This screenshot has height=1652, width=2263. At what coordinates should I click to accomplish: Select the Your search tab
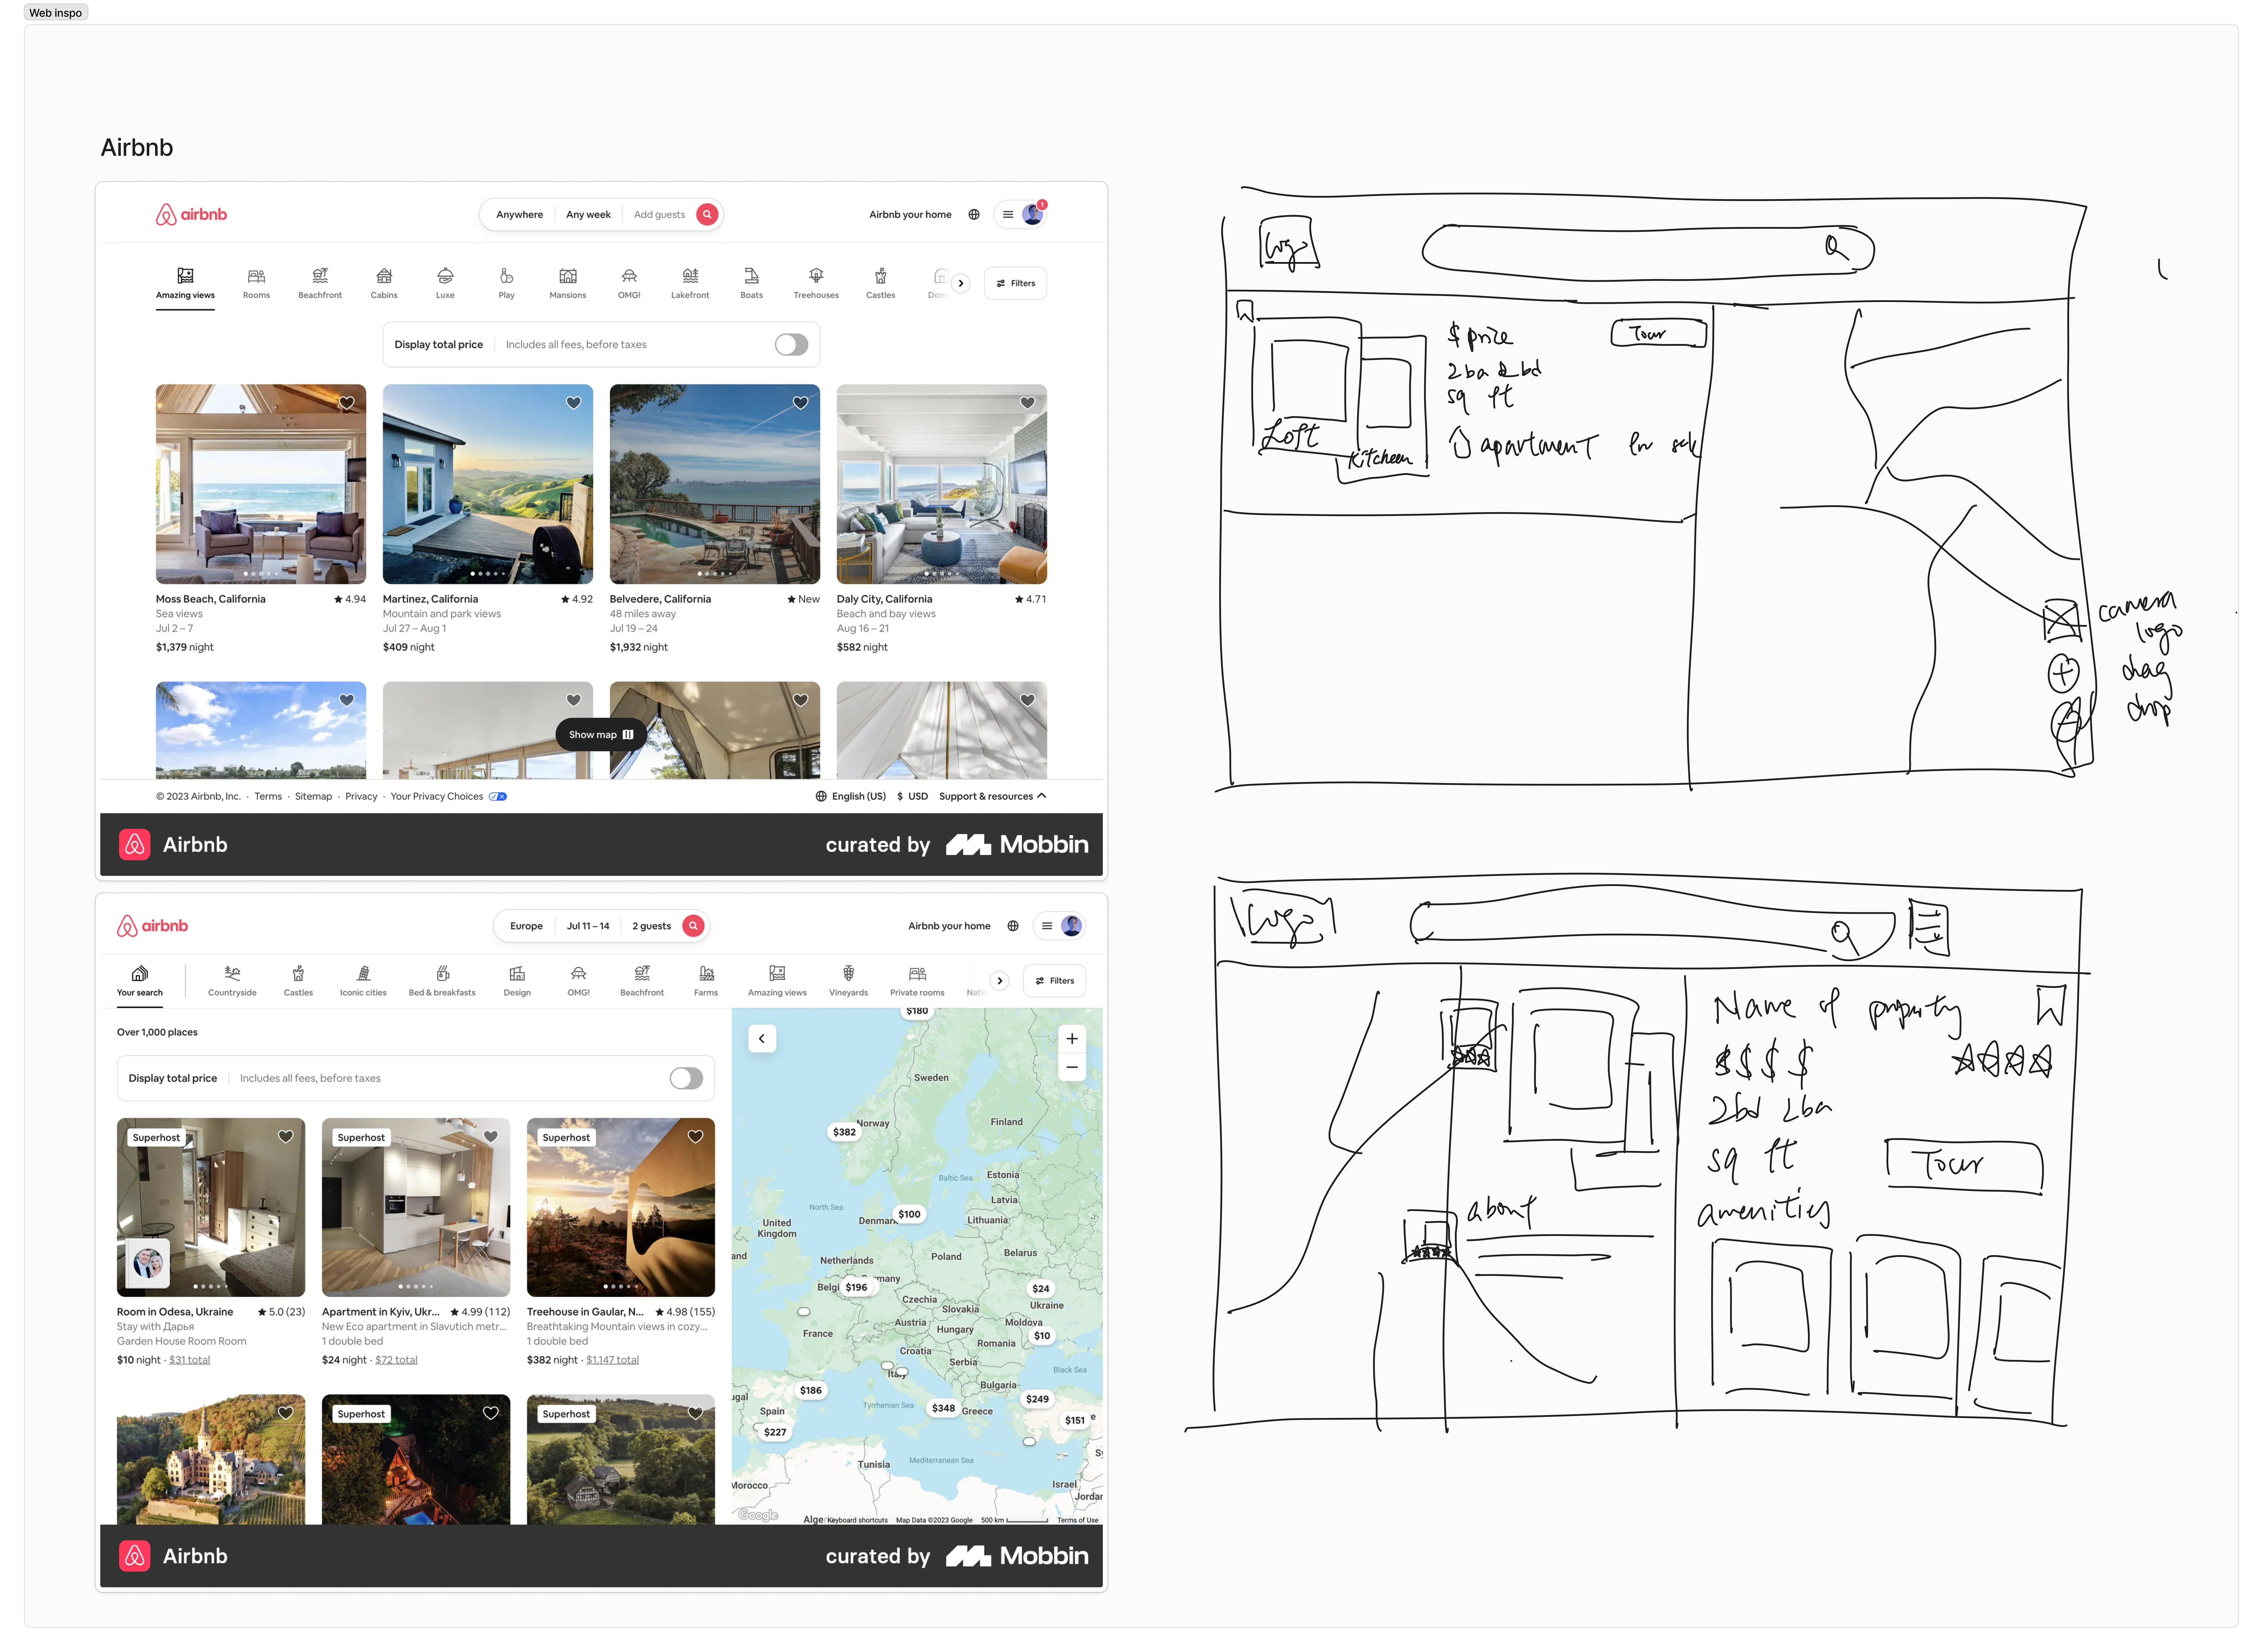click(x=140, y=981)
